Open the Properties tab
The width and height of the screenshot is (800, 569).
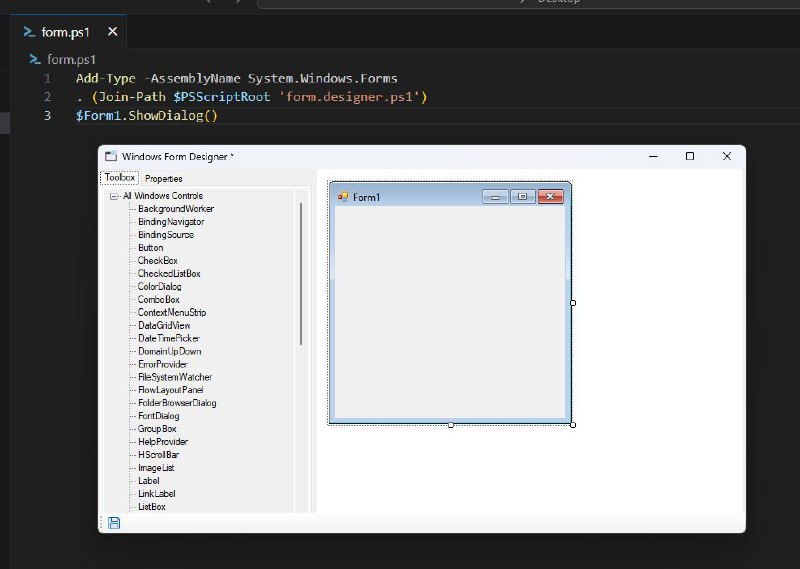click(x=164, y=179)
